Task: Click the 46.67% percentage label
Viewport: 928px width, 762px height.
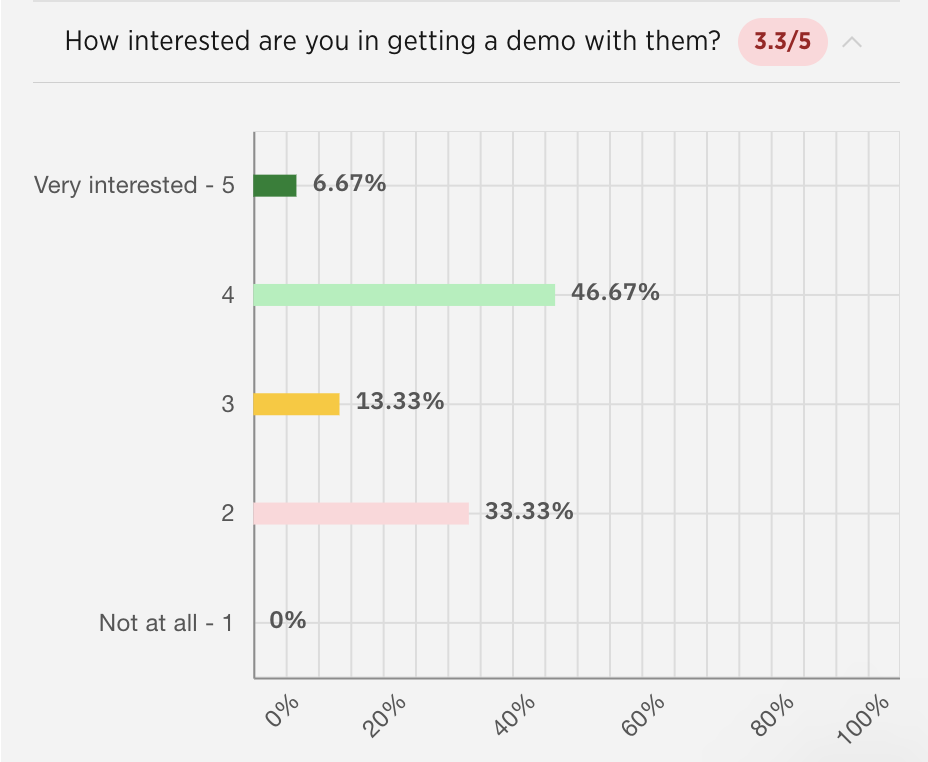Action: [x=615, y=292]
